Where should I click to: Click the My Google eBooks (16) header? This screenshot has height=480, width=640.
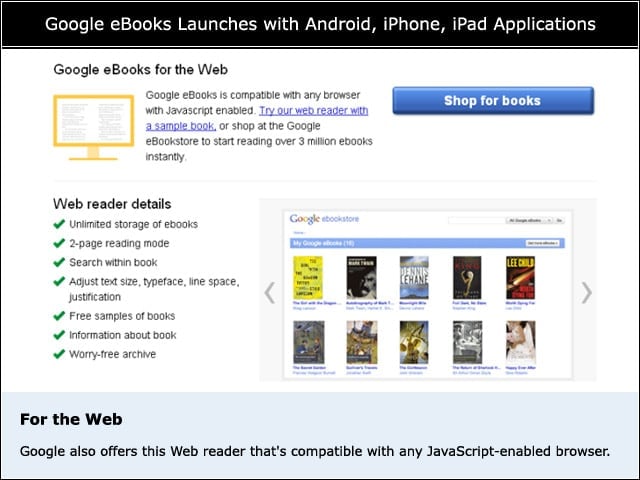323,243
